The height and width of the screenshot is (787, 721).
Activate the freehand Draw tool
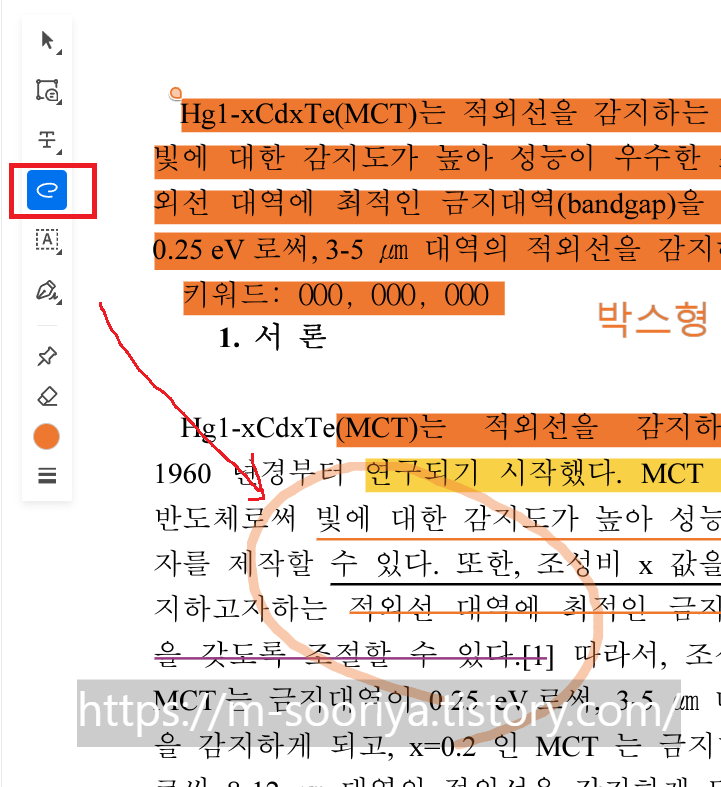pyautogui.click(x=47, y=190)
